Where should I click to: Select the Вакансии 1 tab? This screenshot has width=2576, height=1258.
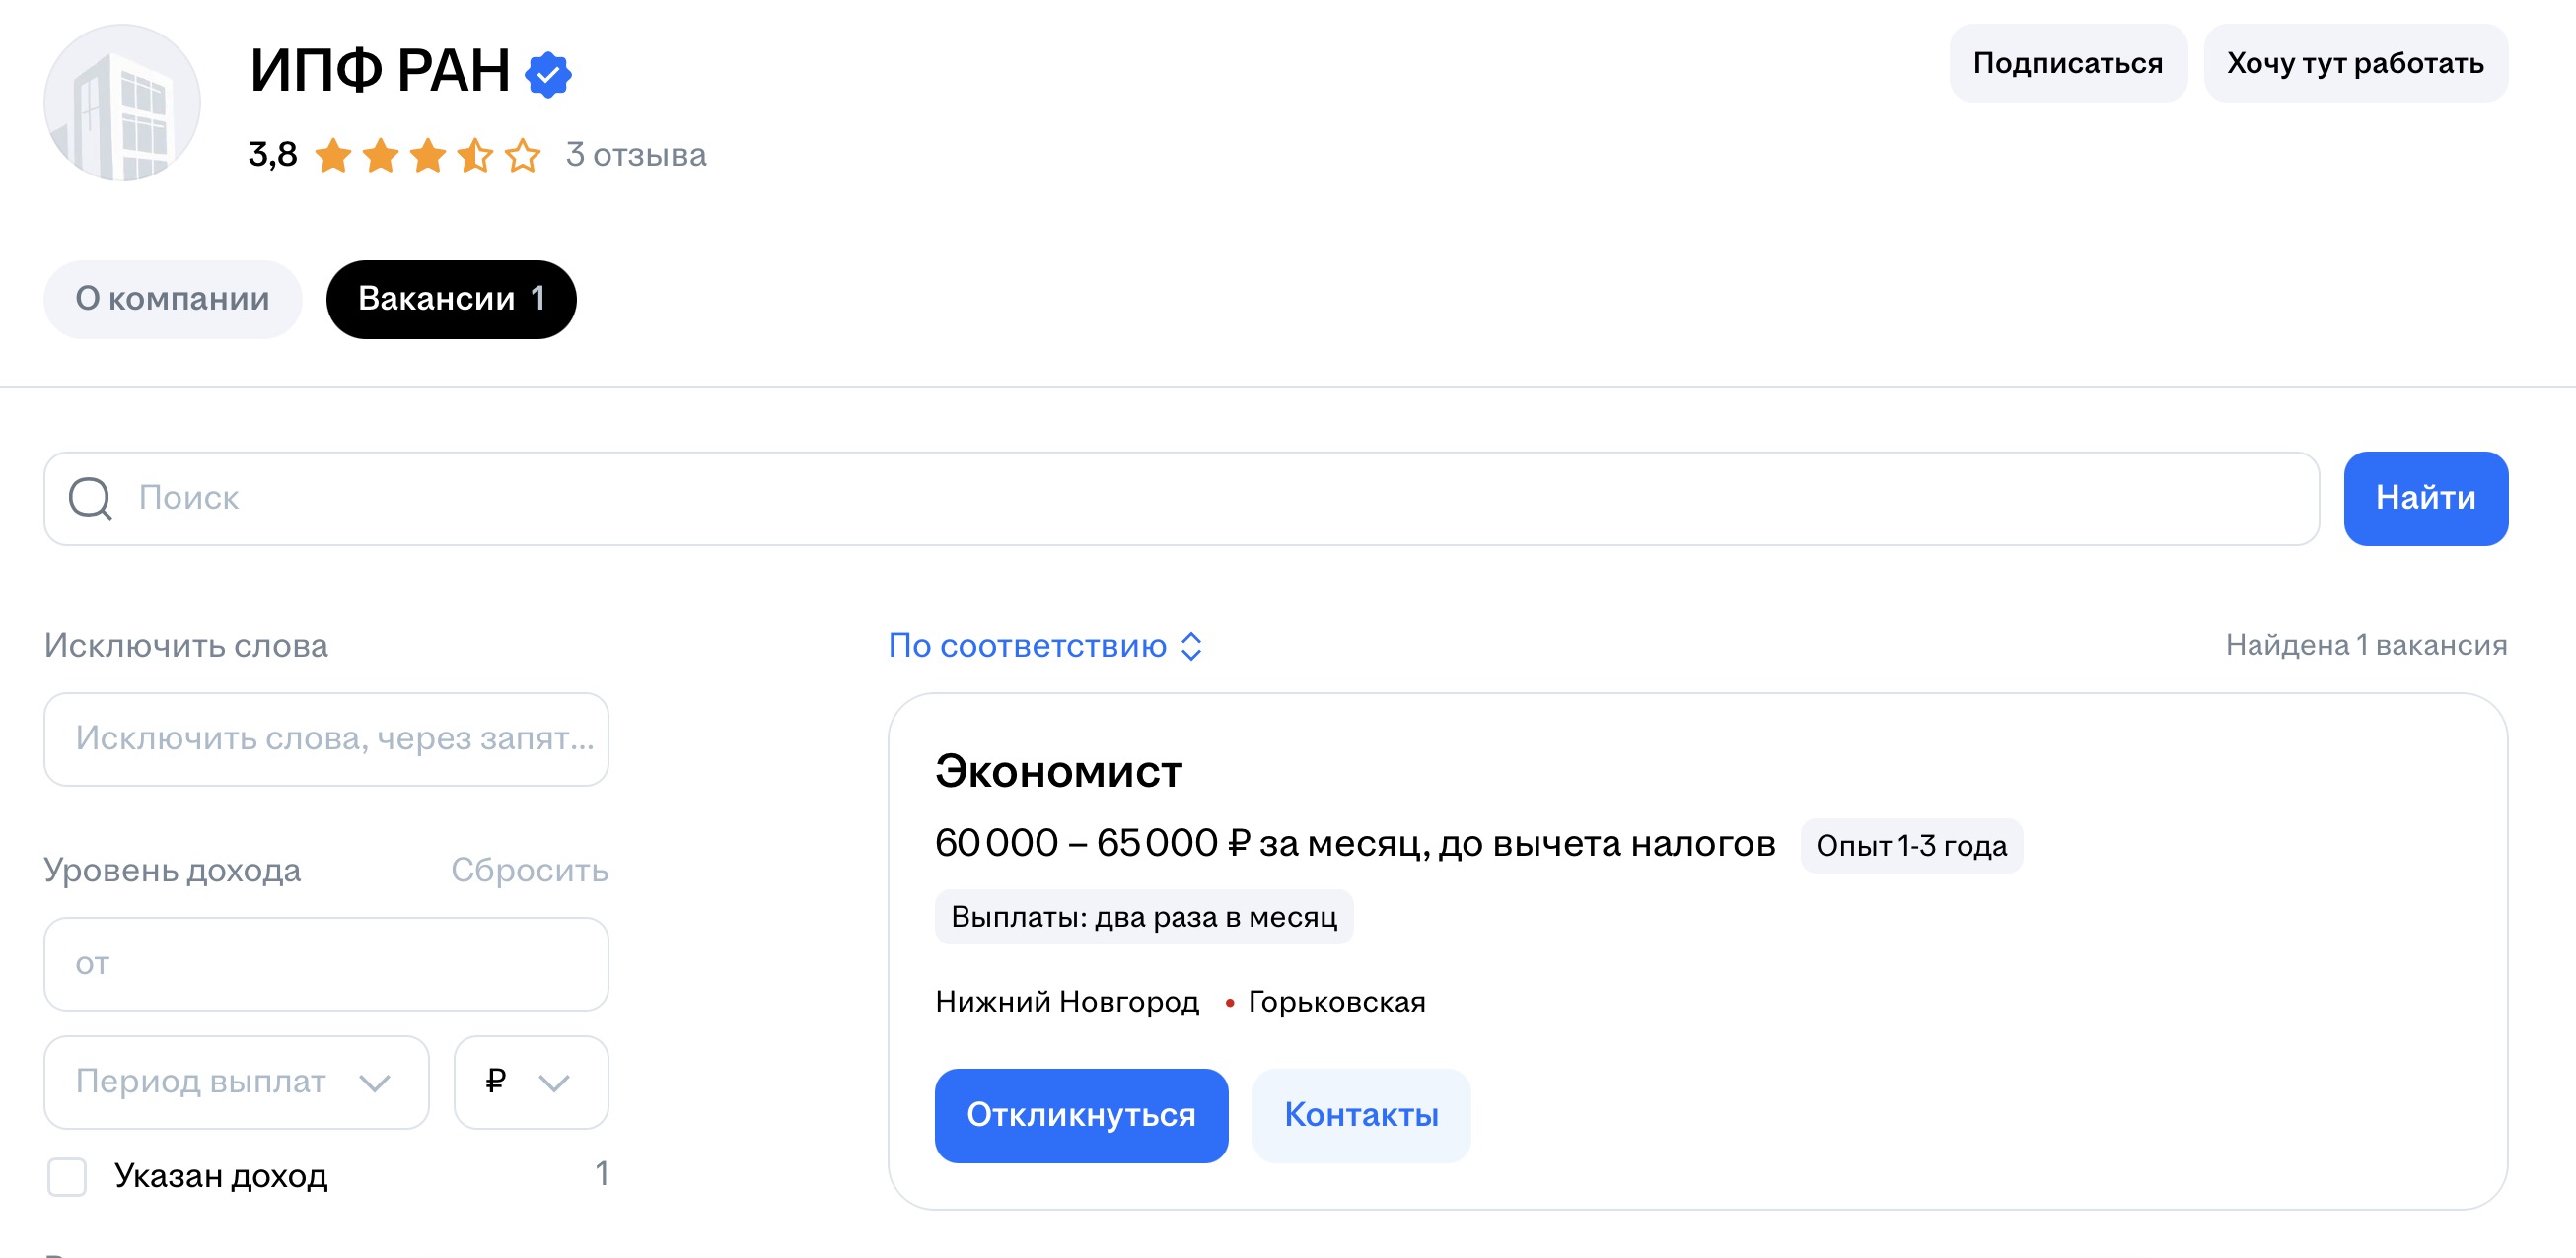(x=451, y=299)
